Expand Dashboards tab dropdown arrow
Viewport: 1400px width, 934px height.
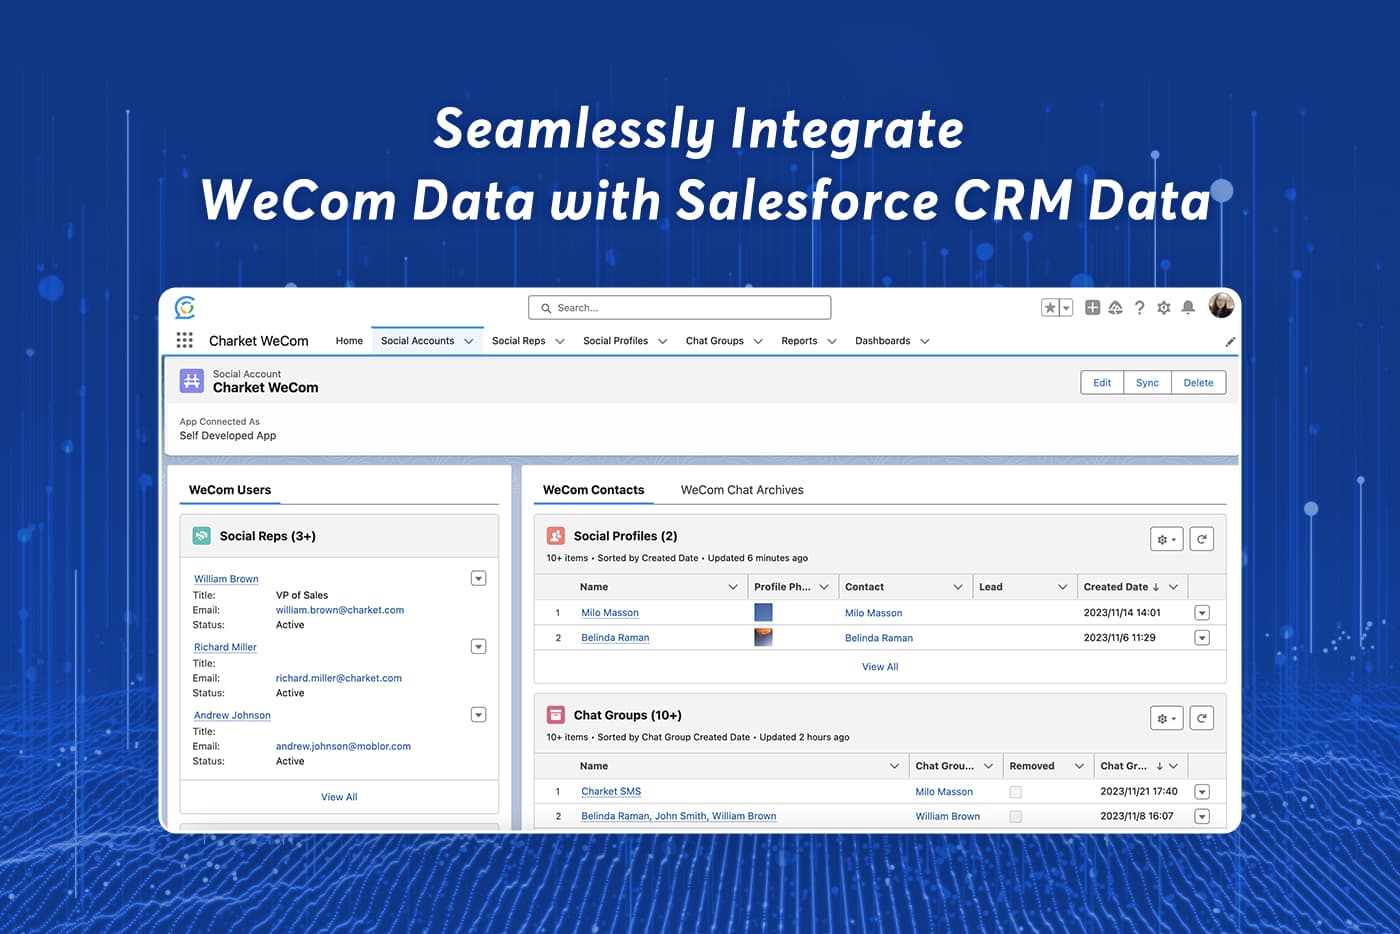click(x=925, y=341)
